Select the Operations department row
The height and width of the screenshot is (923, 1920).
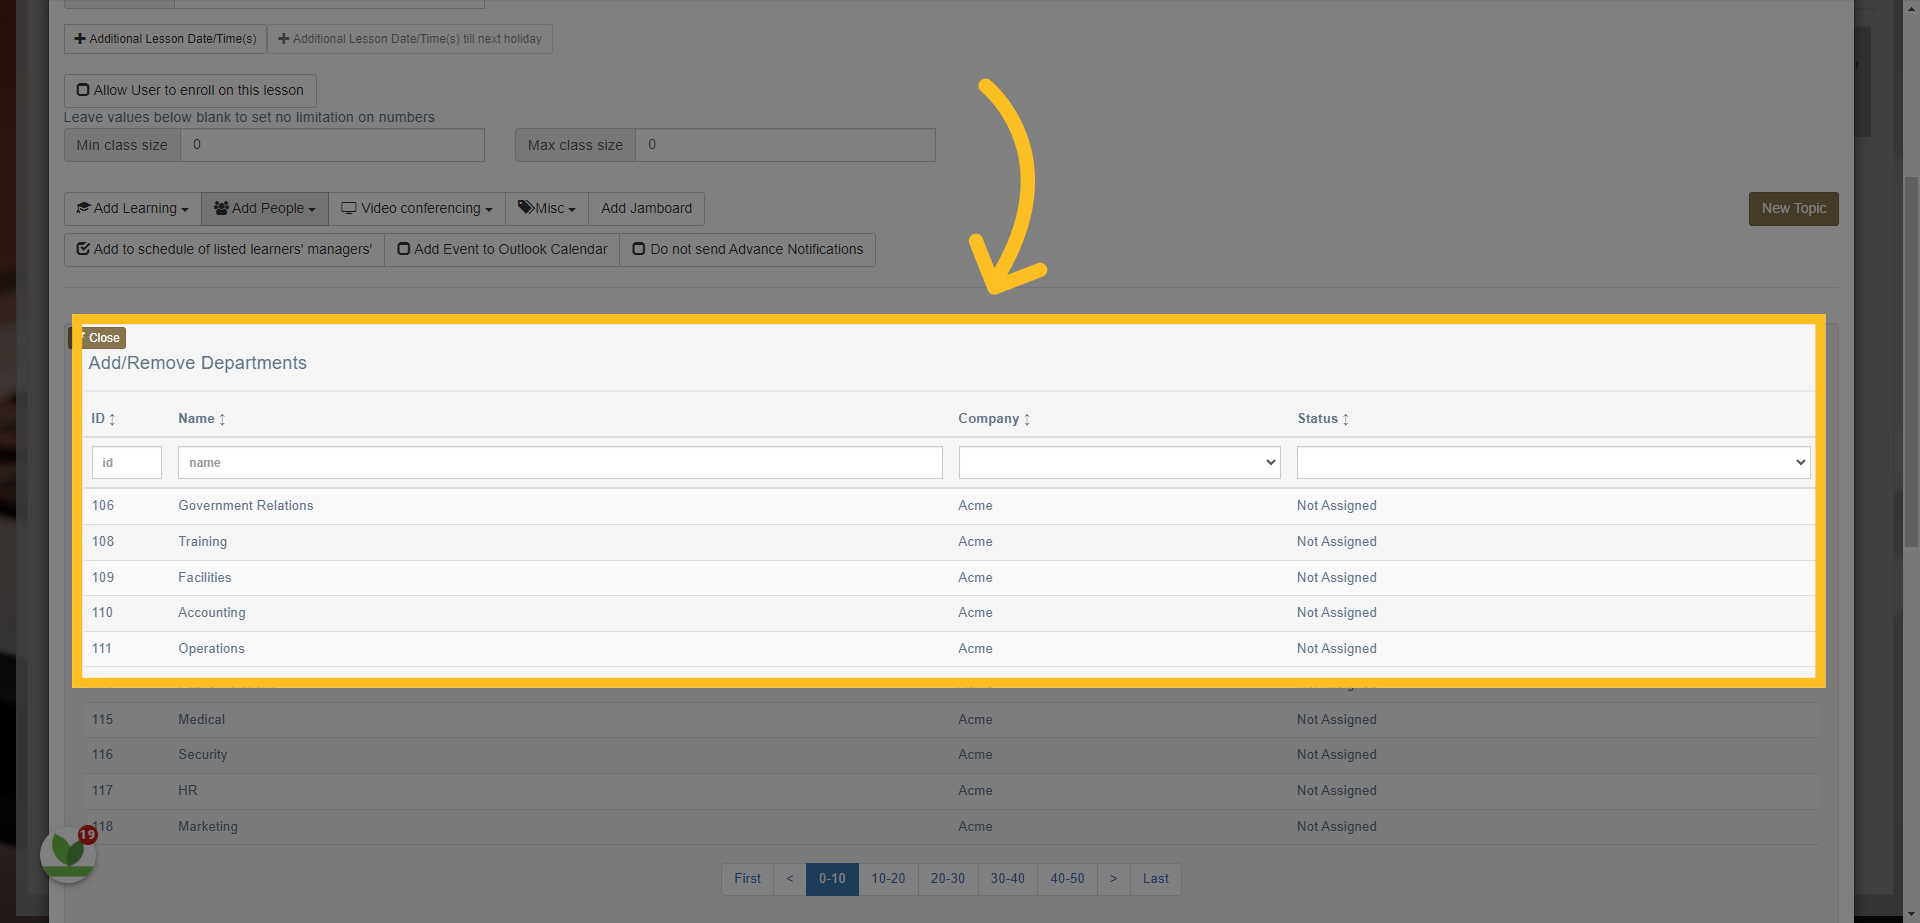tap(949, 649)
